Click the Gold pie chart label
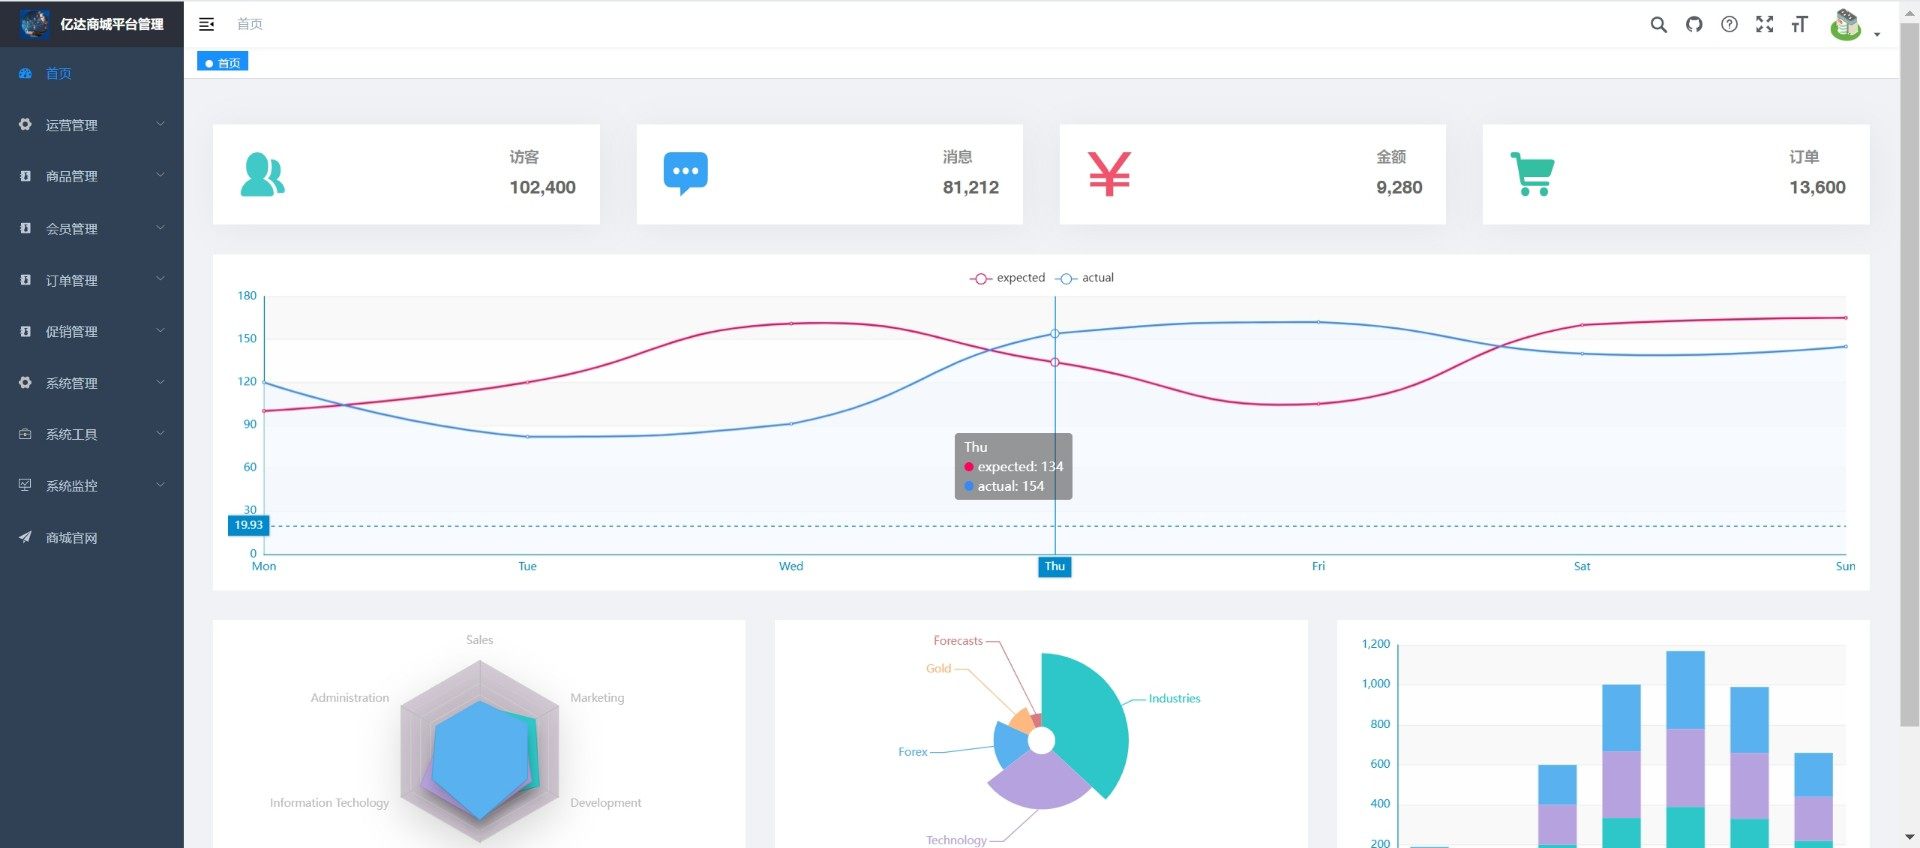 click(x=938, y=669)
